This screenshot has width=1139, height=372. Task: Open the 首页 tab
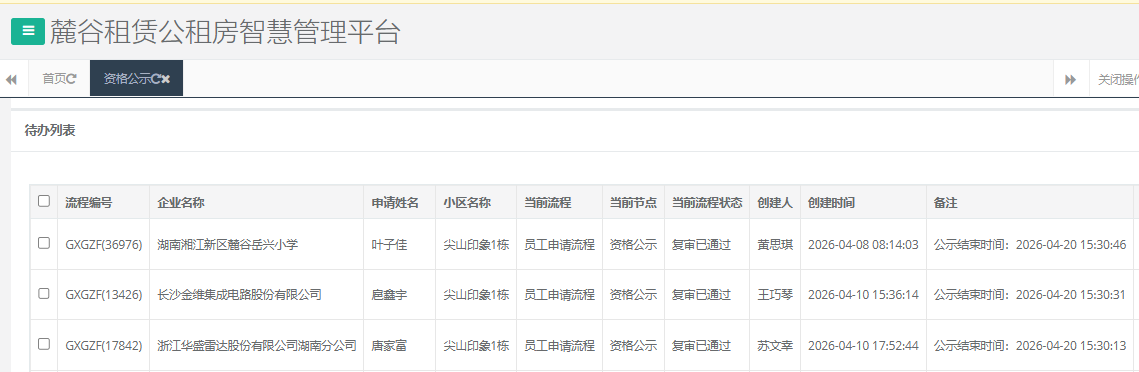click(59, 78)
